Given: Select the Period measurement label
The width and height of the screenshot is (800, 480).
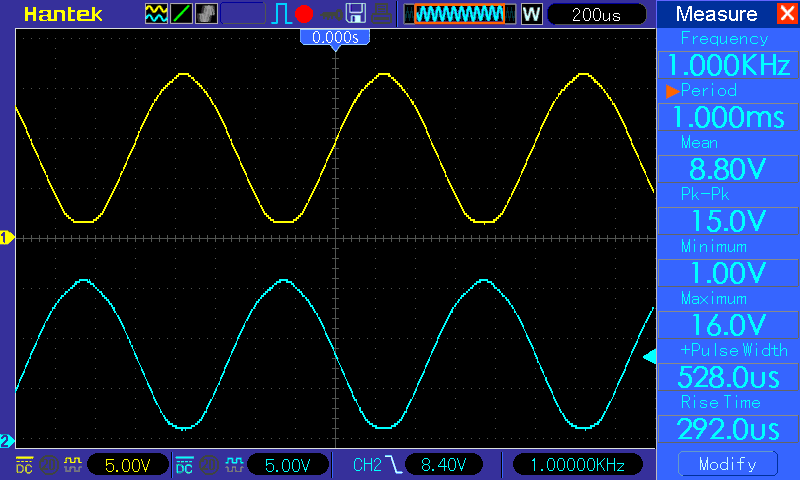Looking at the screenshot, I should pos(709,90).
